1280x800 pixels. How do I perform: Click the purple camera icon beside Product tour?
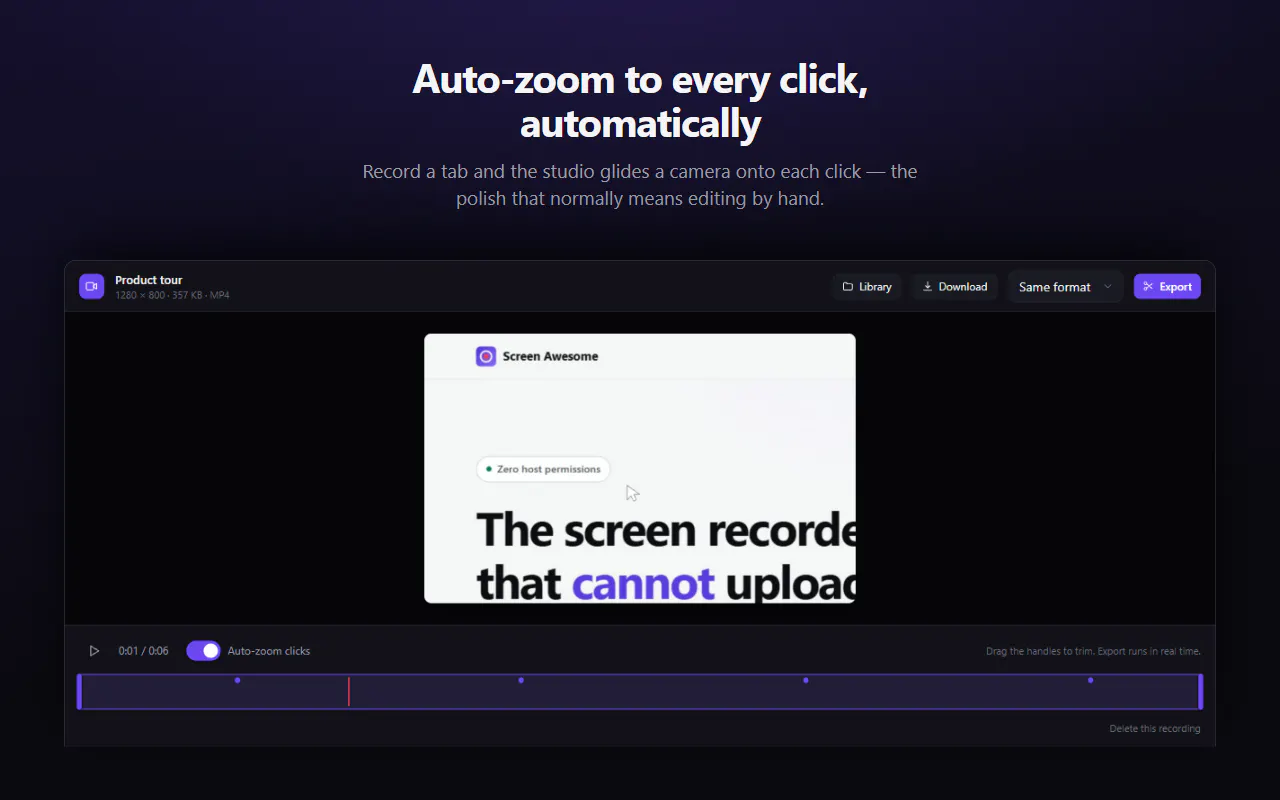pyautogui.click(x=92, y=287)
